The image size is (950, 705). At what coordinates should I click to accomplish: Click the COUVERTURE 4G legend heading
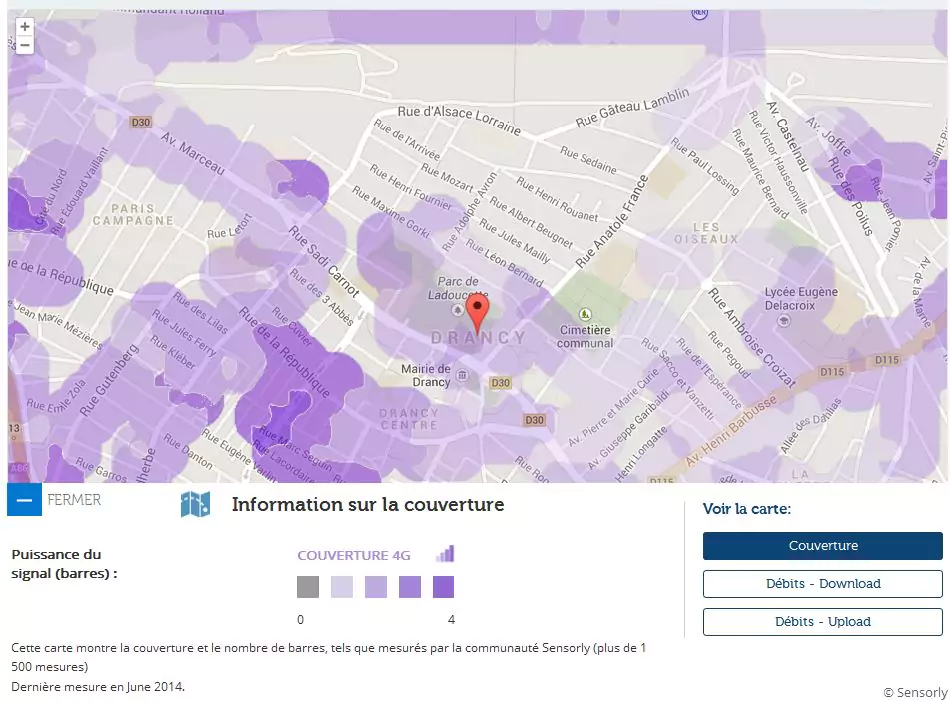354,555
